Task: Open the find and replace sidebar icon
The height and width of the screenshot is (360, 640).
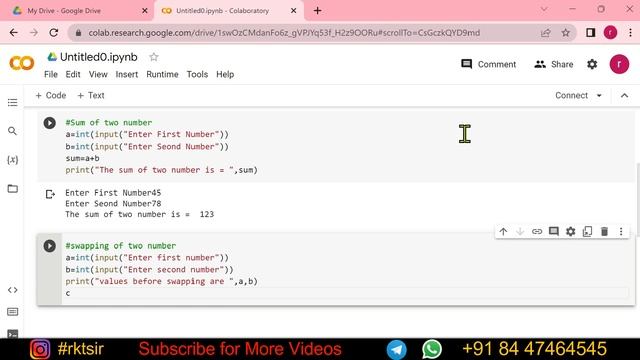Action: pyautogui.click(x=13, y=131)
